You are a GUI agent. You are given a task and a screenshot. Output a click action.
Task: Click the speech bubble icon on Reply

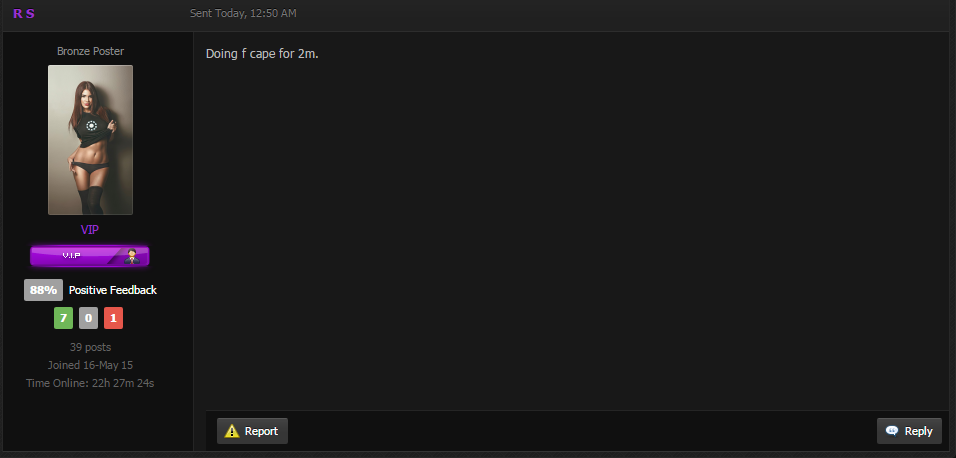point(892,431)
